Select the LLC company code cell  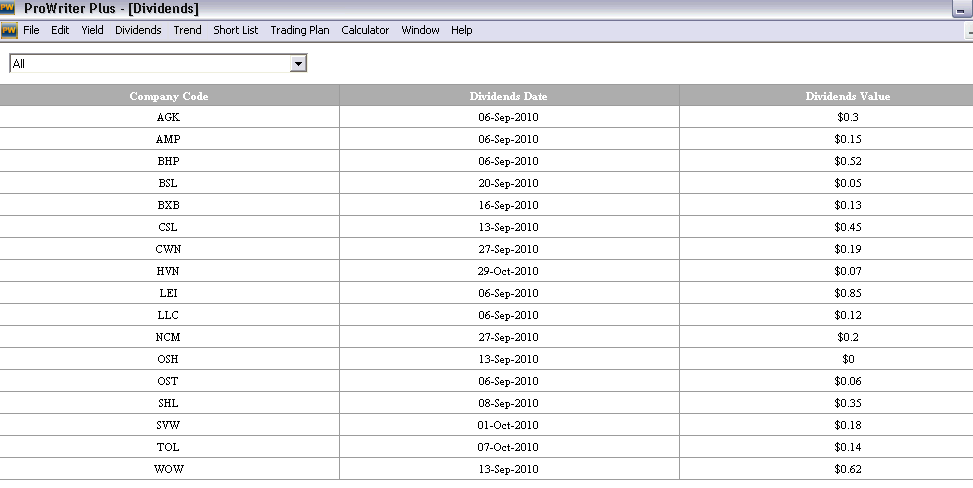(x=169, y=315)
